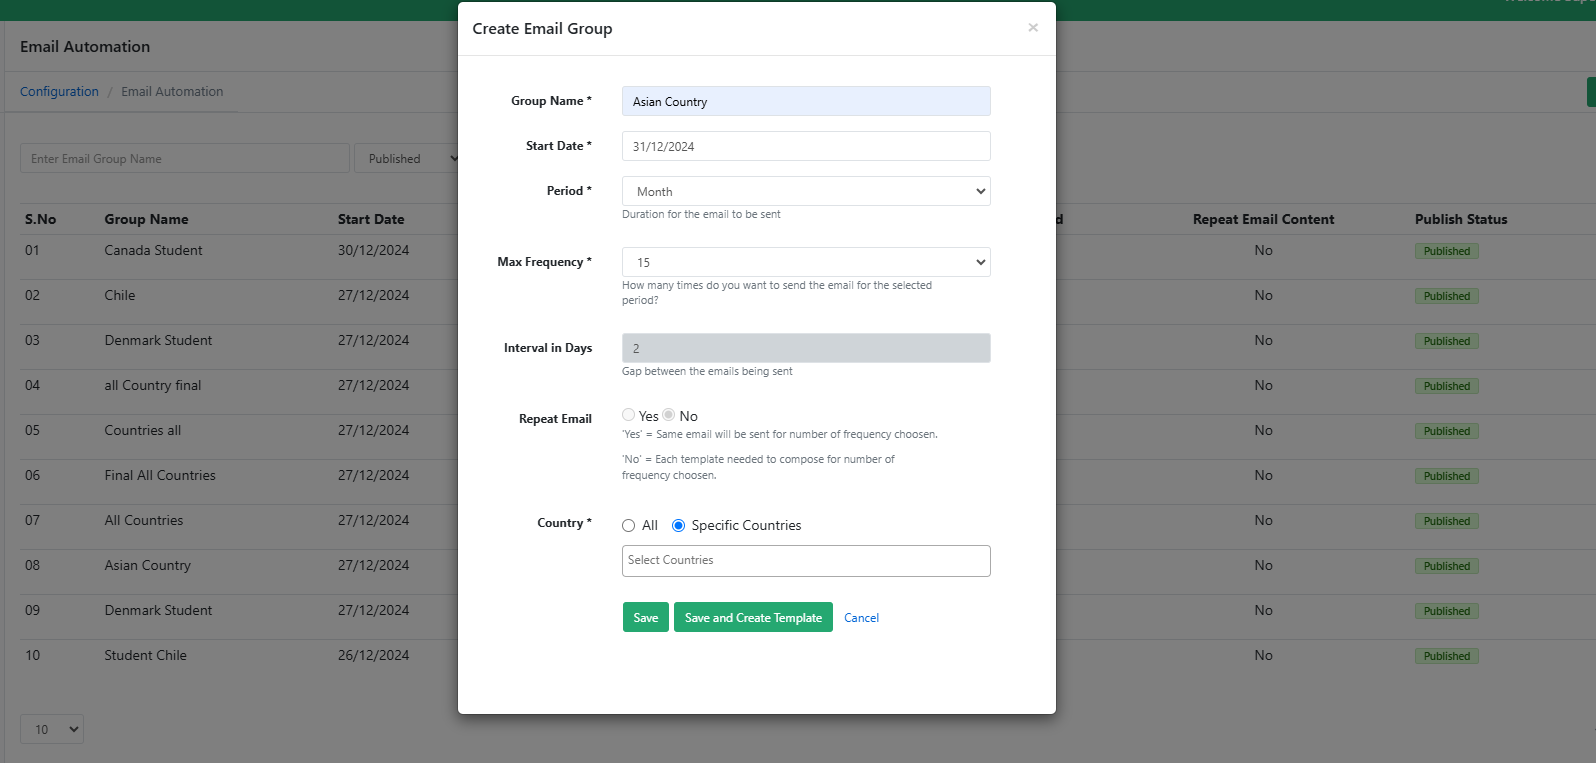This screenshot has height=763, width=1596.
Task: Open the page size dropdown showing 10
Action: coord(52,729)
